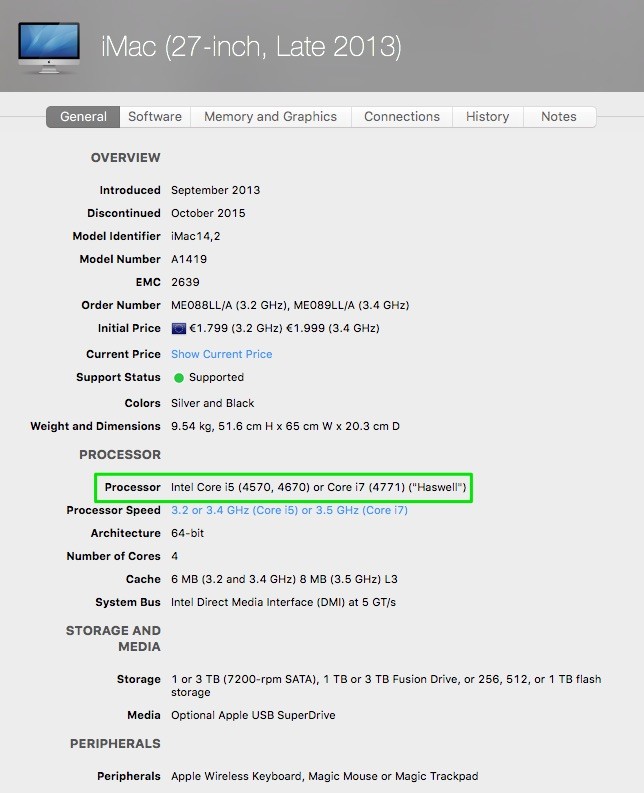Click the green Supported status dot

pos(179,378)
